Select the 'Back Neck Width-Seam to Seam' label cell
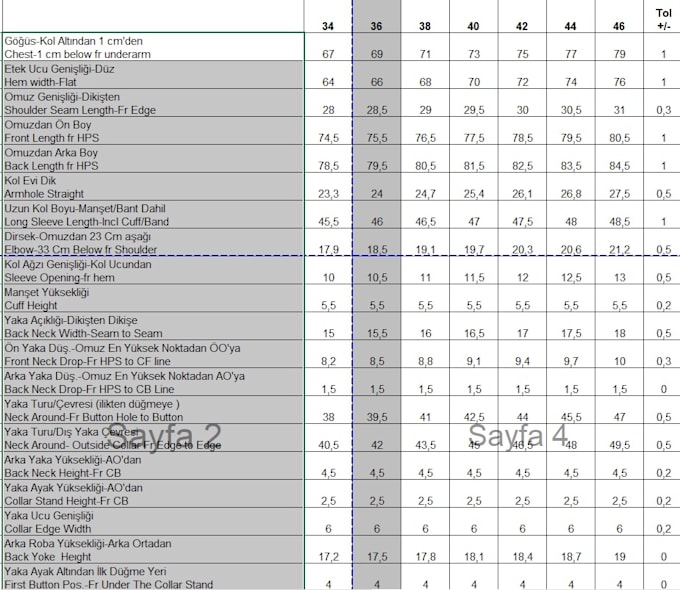The height and width of the screenshot is (590, 680). tap(153, 326)
